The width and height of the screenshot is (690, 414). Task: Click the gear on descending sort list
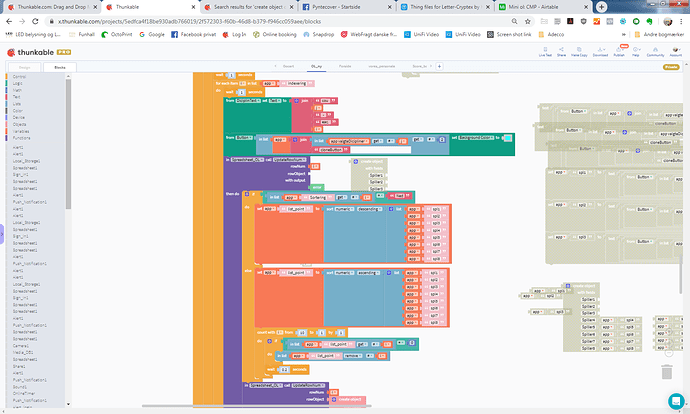click(x=391, y=209)
